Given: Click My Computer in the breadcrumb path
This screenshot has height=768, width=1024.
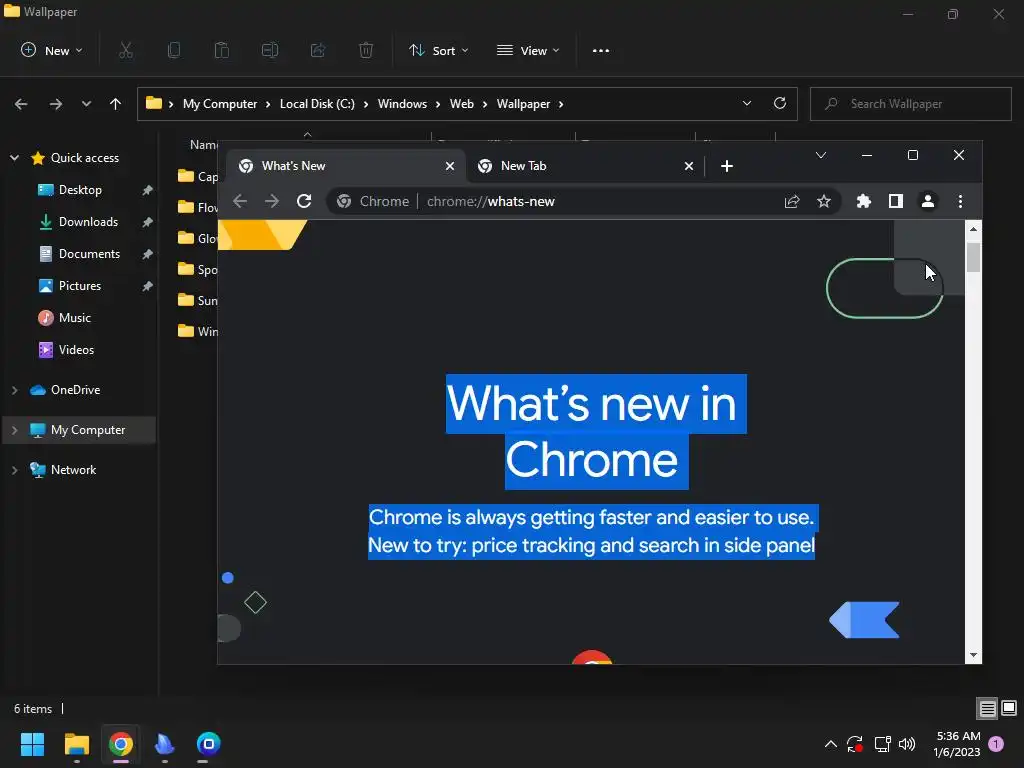Looking at the screenshot, I should point(219,104).
